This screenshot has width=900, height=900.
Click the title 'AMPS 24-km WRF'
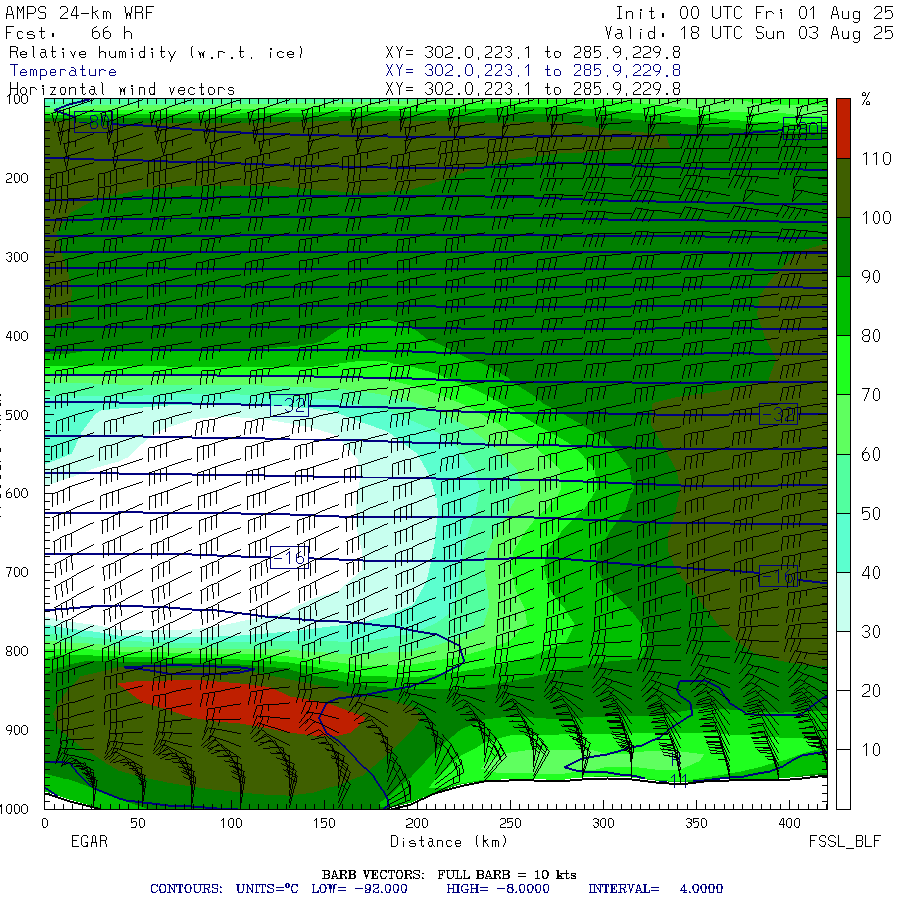point(79,13)
